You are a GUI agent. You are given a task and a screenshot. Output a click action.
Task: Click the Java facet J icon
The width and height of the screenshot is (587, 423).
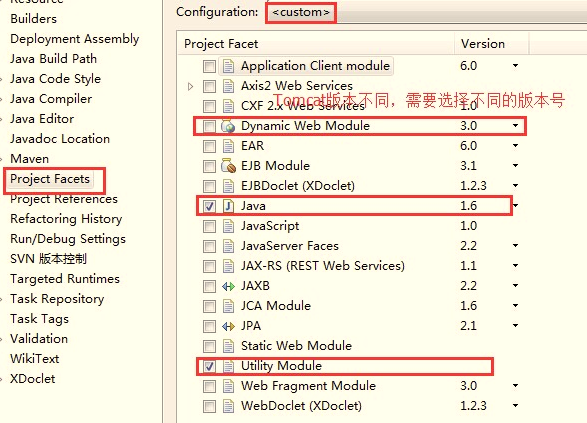click(x=228, y=206)
